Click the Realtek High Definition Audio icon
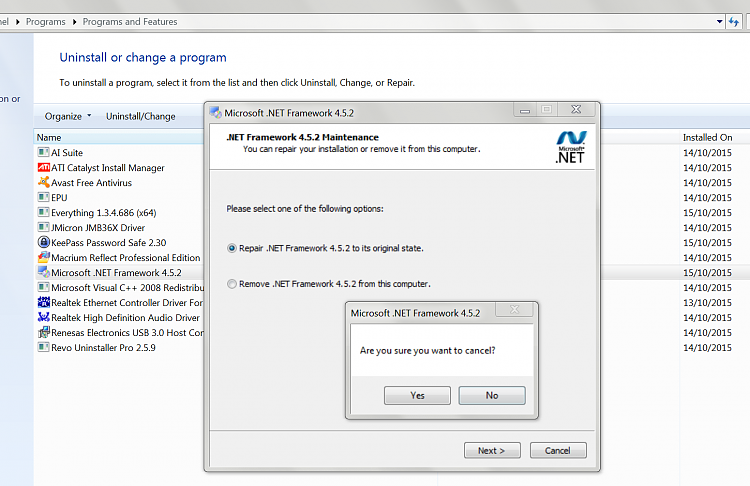750x486 pixels. pos(44,317)
